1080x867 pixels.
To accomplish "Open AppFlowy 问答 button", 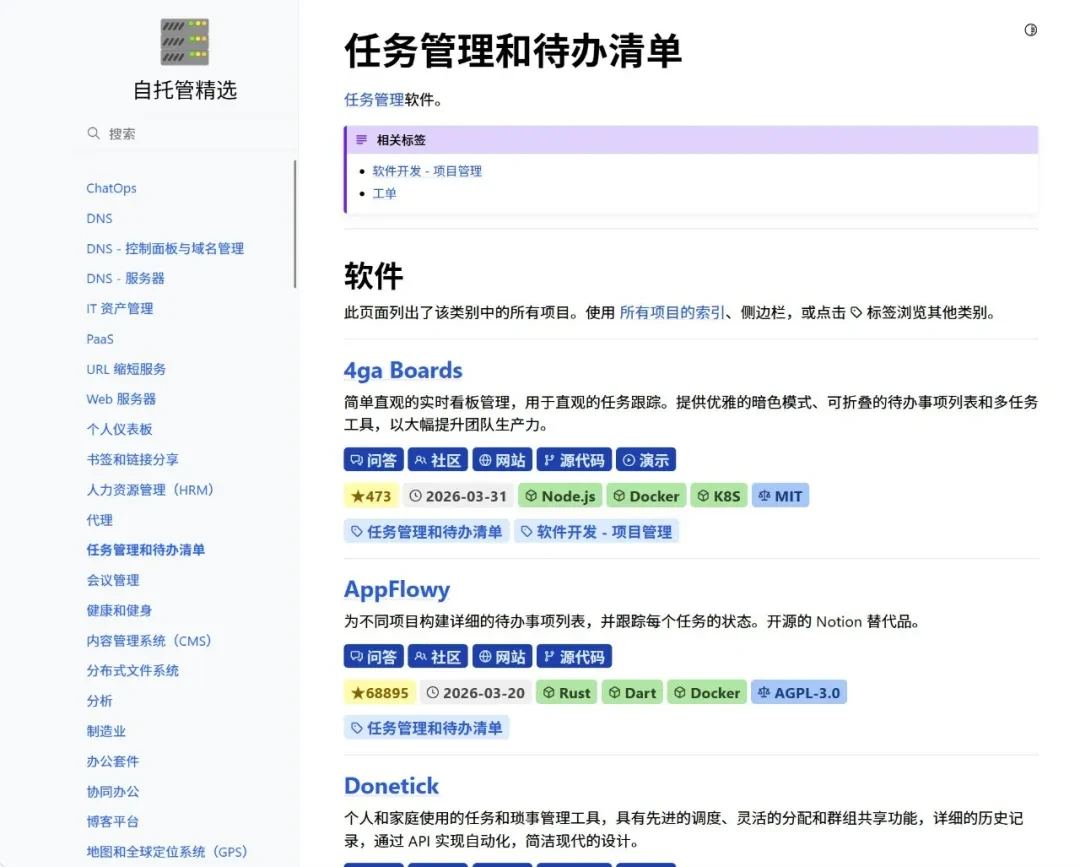I will coord(373,657).
